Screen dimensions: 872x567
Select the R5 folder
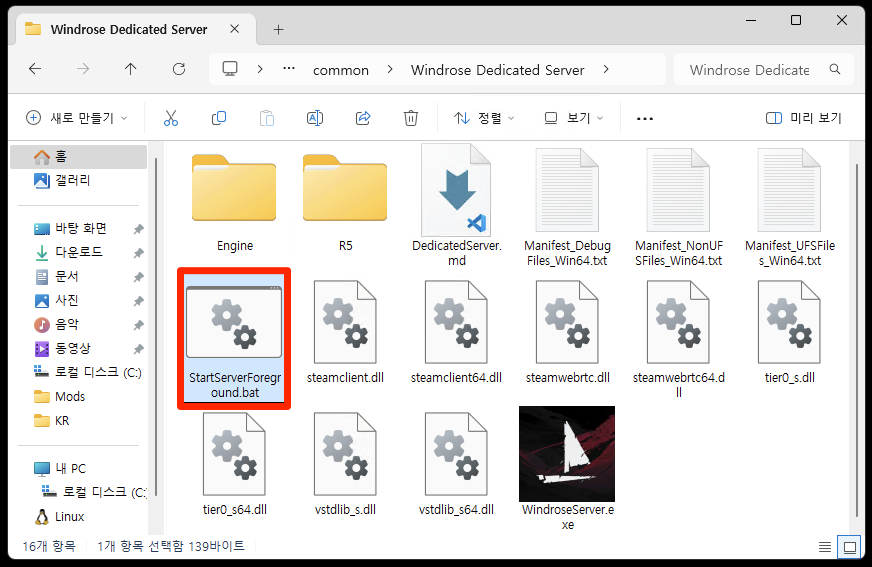point(345,202)
